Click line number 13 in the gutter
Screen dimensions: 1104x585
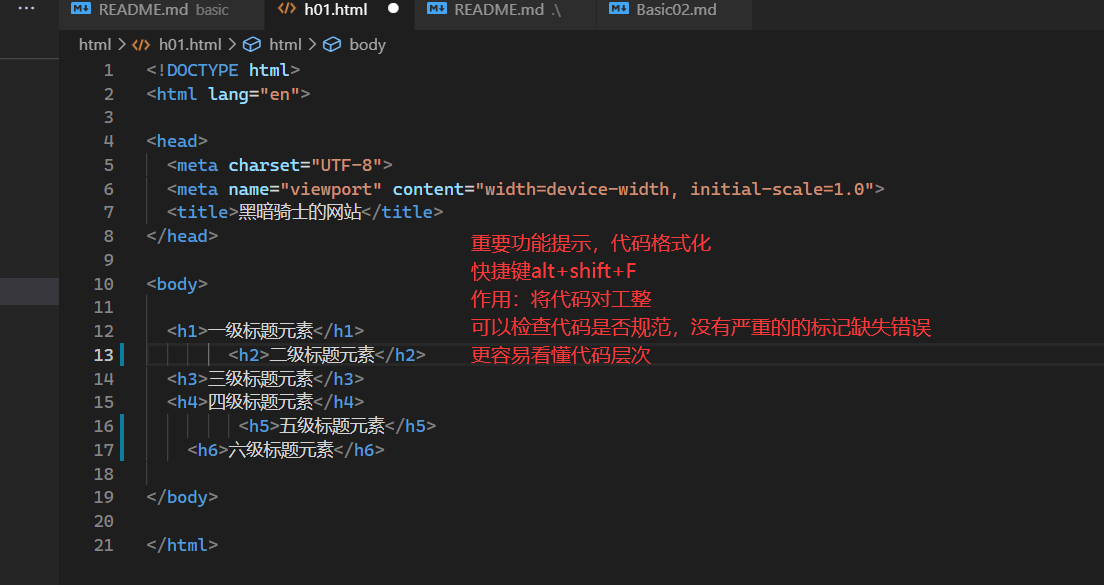pyautogui.click(x=103, y=355)
